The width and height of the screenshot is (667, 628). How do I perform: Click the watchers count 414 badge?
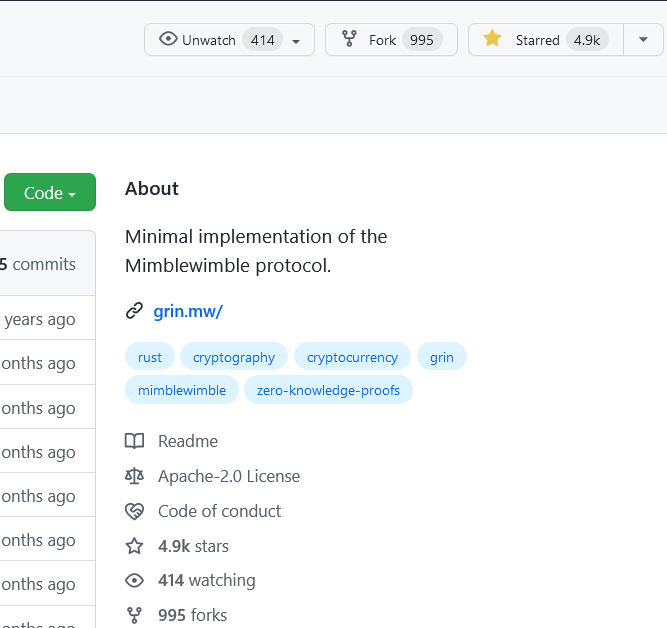(262, 40)
